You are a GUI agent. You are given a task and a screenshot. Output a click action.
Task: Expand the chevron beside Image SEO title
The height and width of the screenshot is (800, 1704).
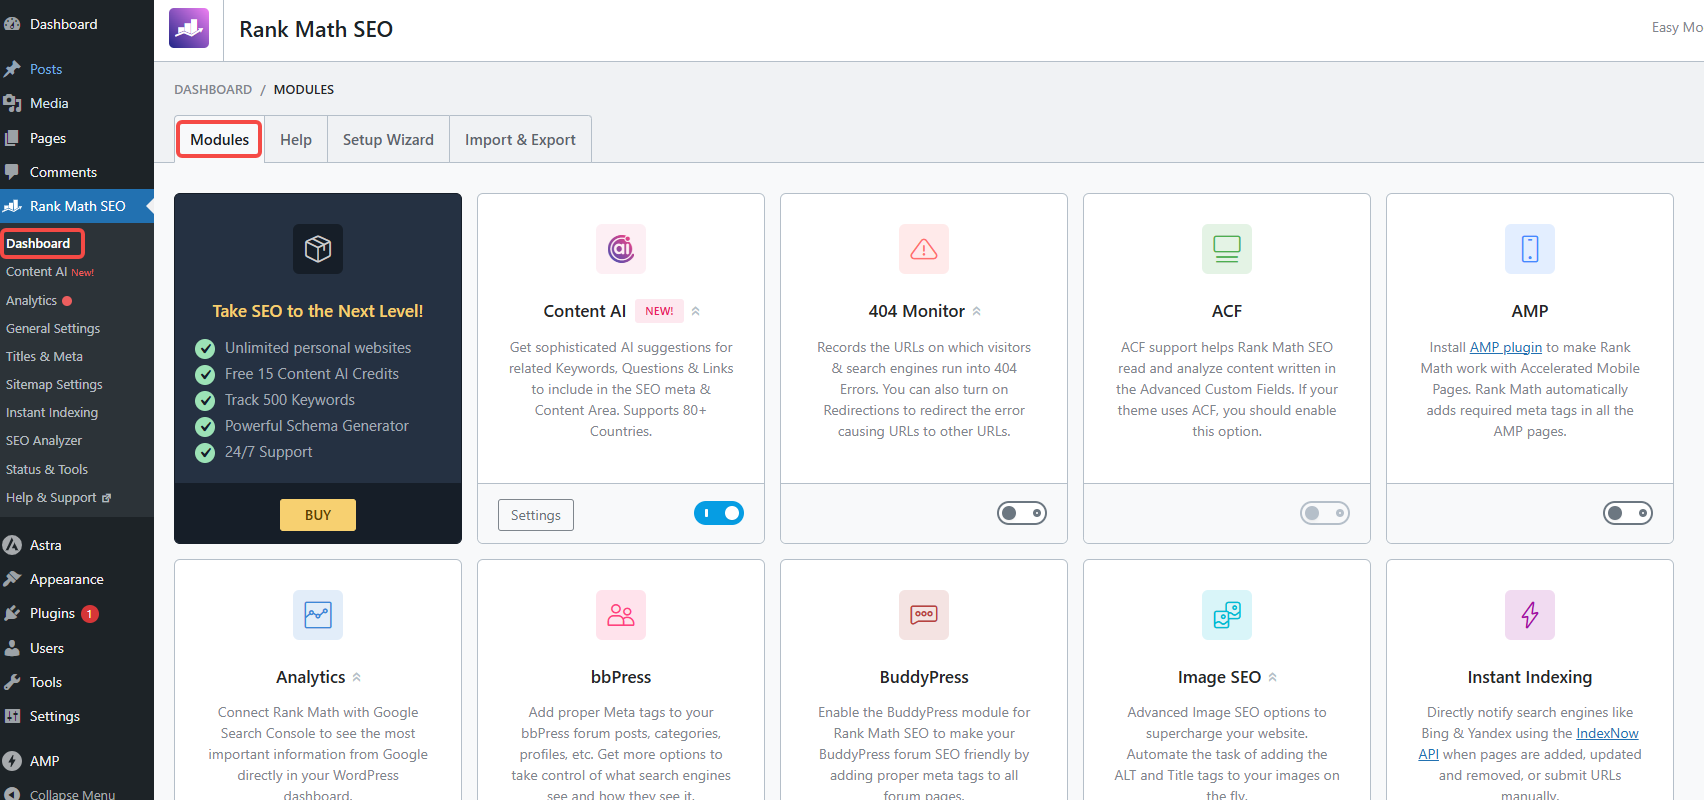(x=1273, y=678)
